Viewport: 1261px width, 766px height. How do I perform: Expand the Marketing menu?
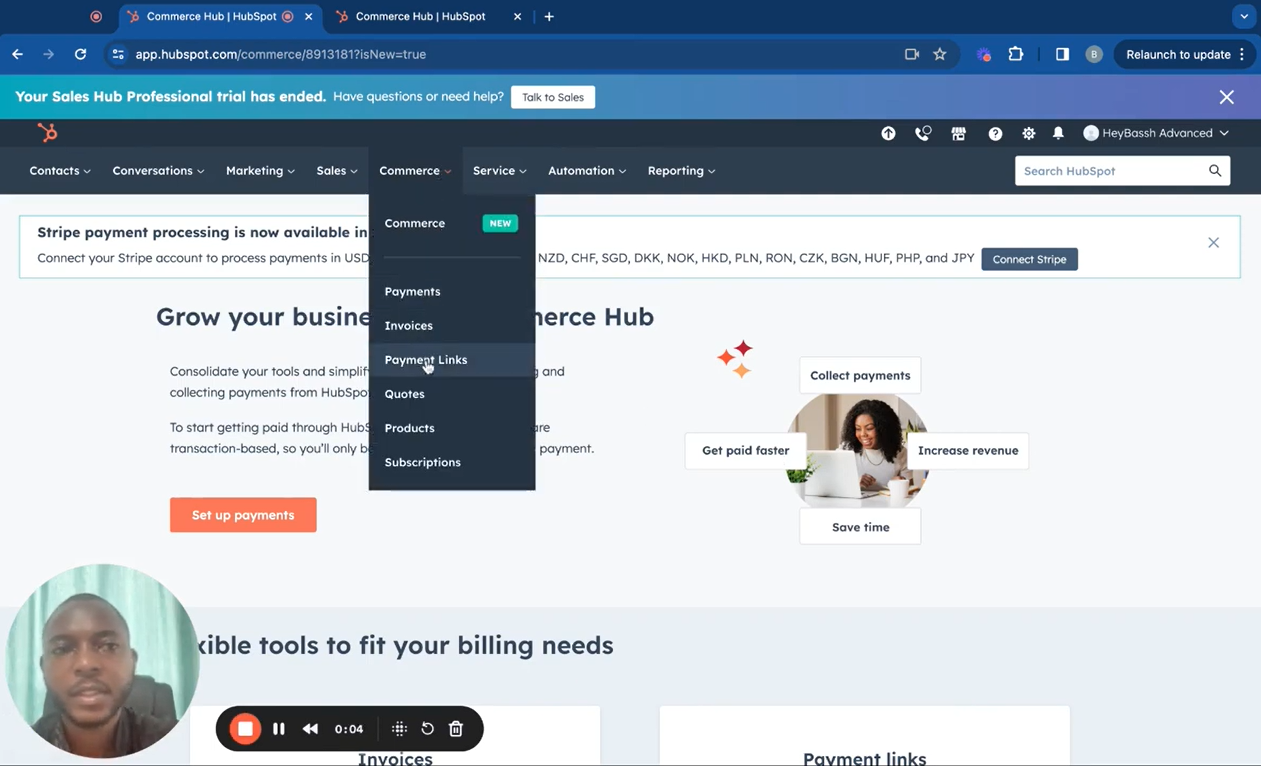pyautogui.click(x=260, y=171)
